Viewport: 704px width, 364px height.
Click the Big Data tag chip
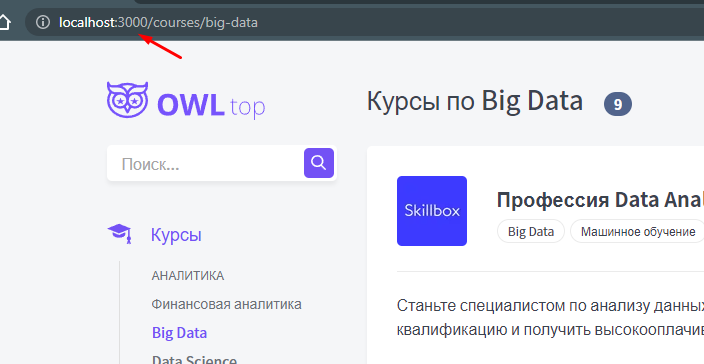pyautogui.click(x=531, y=231)
